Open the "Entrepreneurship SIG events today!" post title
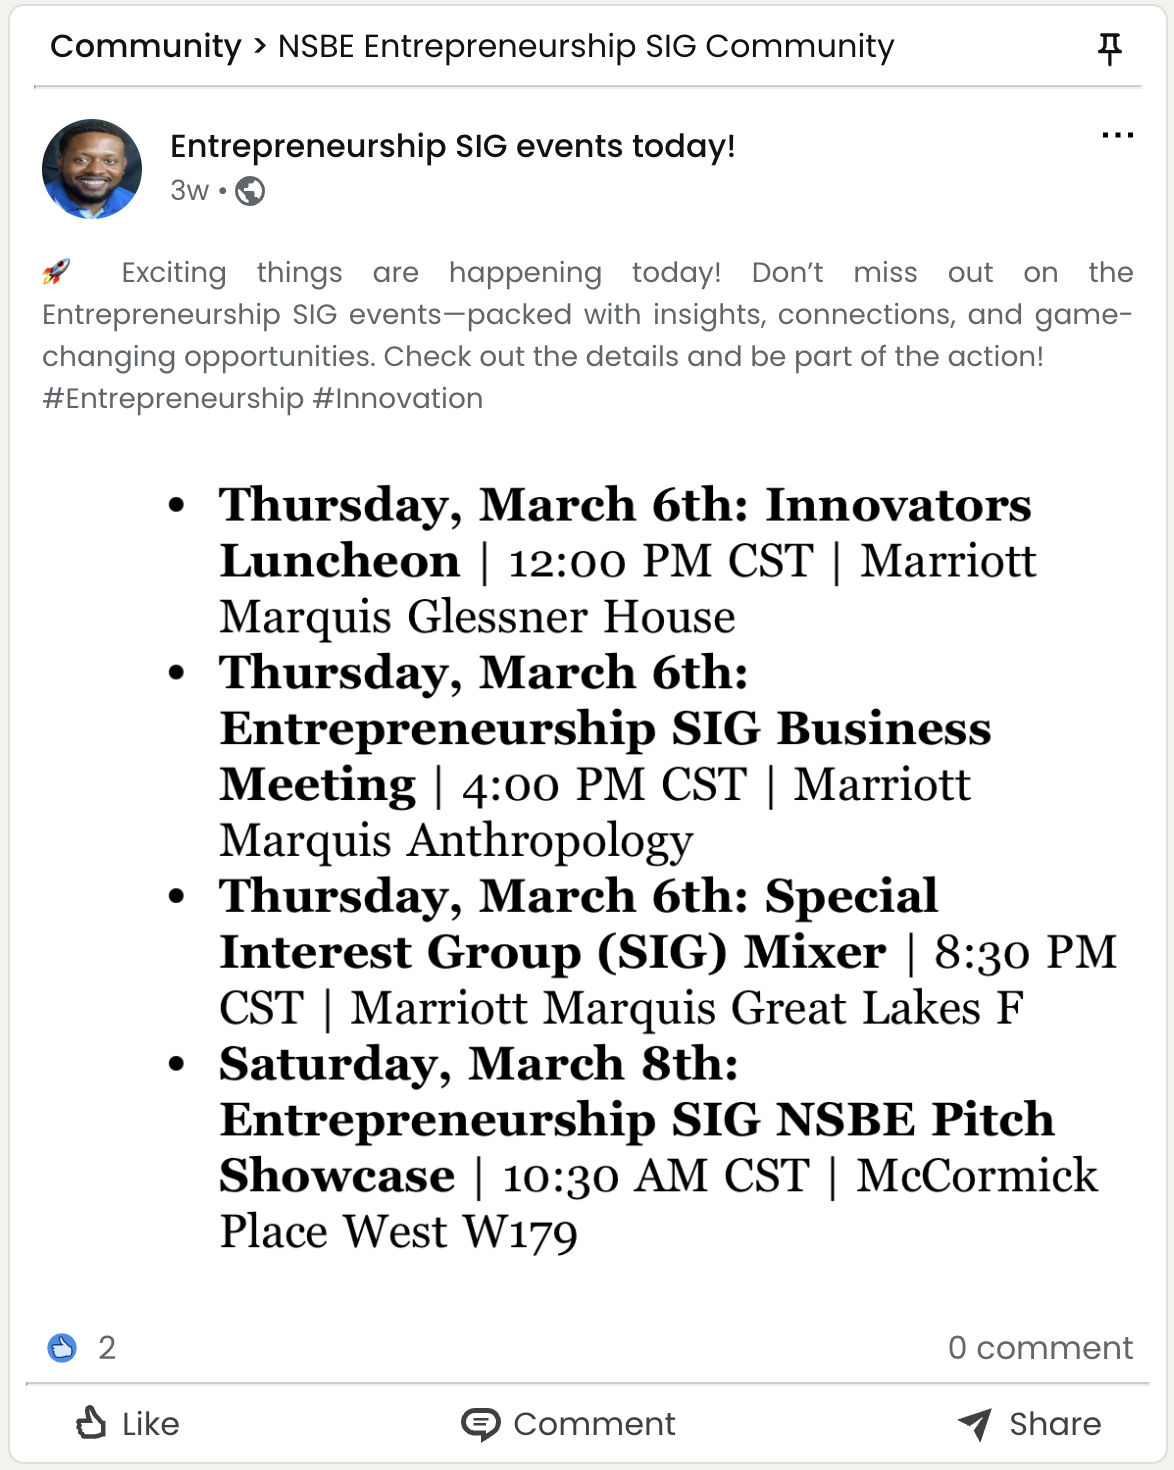The height and width of the screenshot is (1470, 1174). tap(452, 146)
